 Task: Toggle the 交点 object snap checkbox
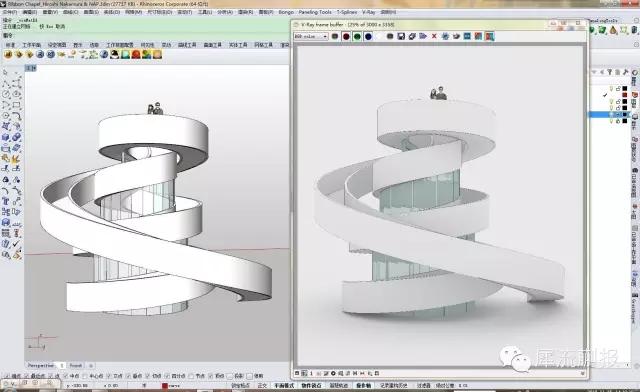[109, 376]
